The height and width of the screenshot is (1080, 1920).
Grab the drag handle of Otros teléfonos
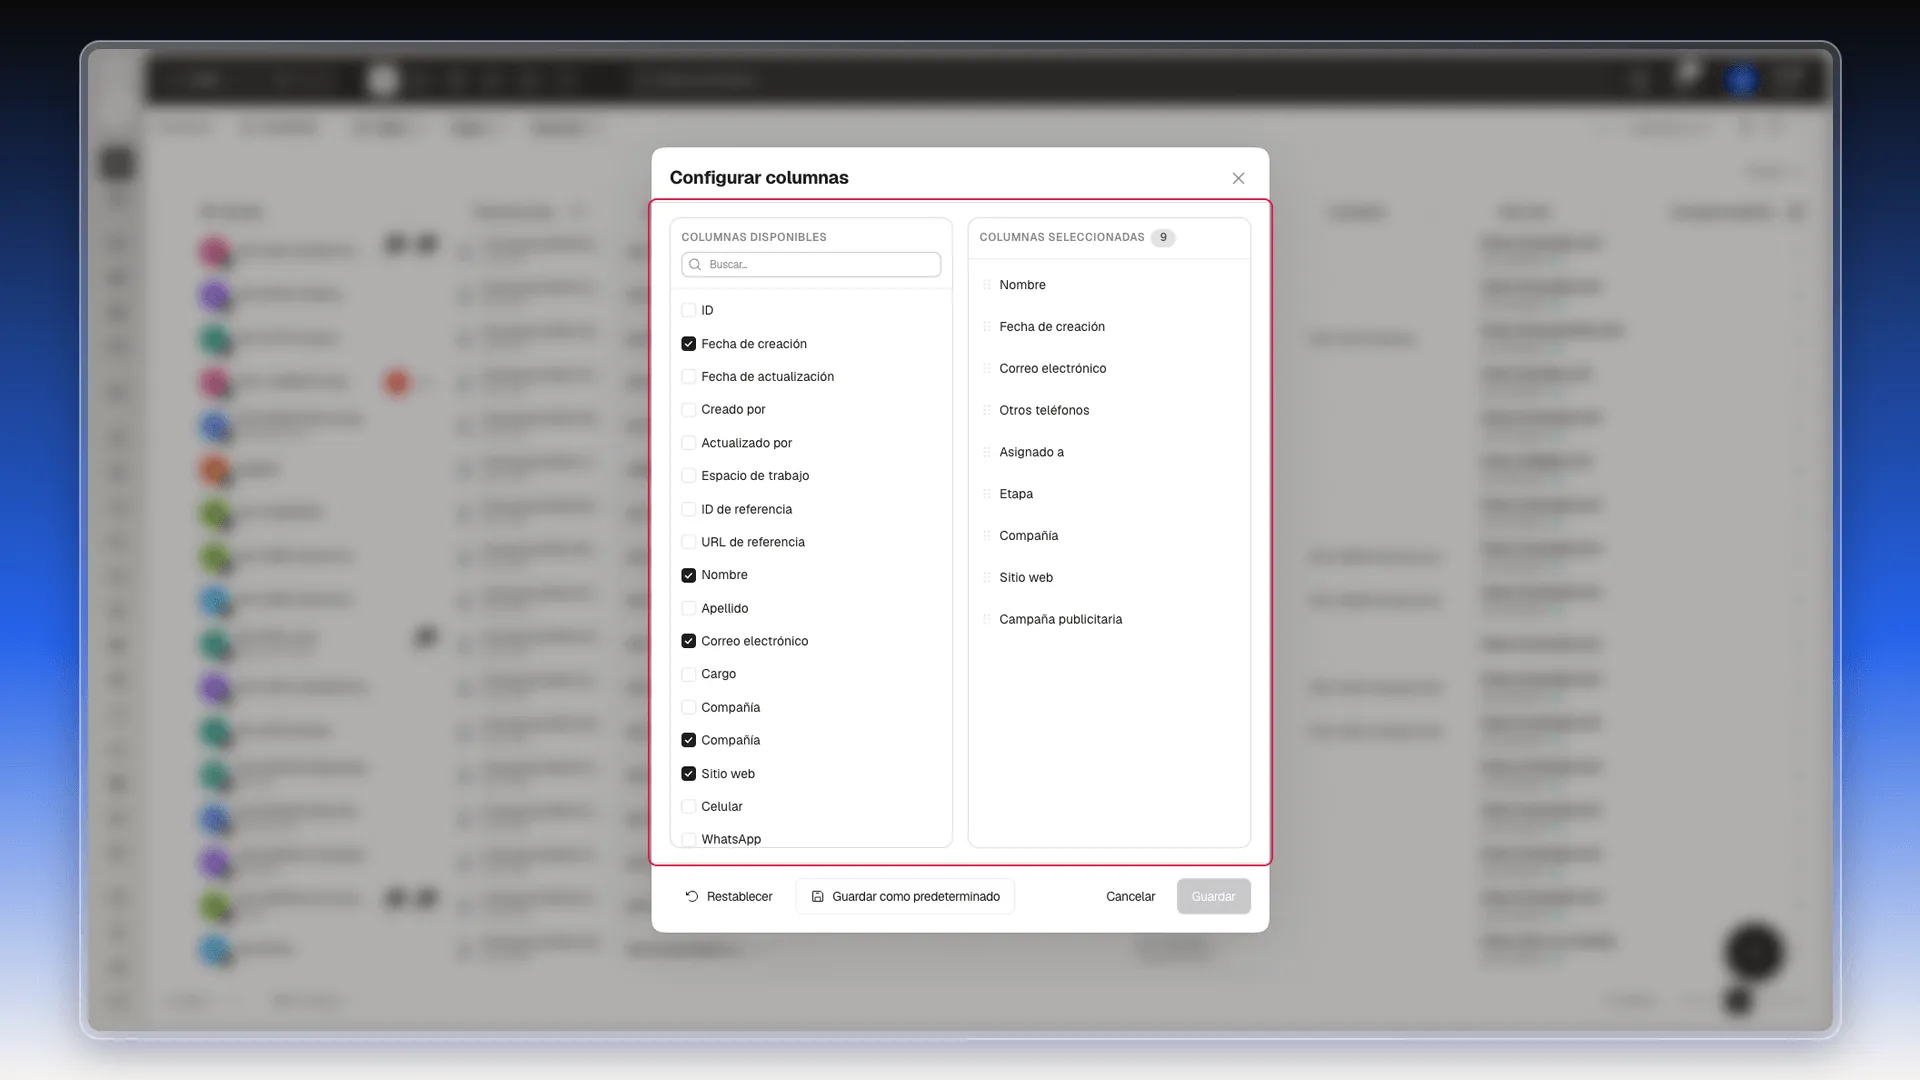[987, 411]
